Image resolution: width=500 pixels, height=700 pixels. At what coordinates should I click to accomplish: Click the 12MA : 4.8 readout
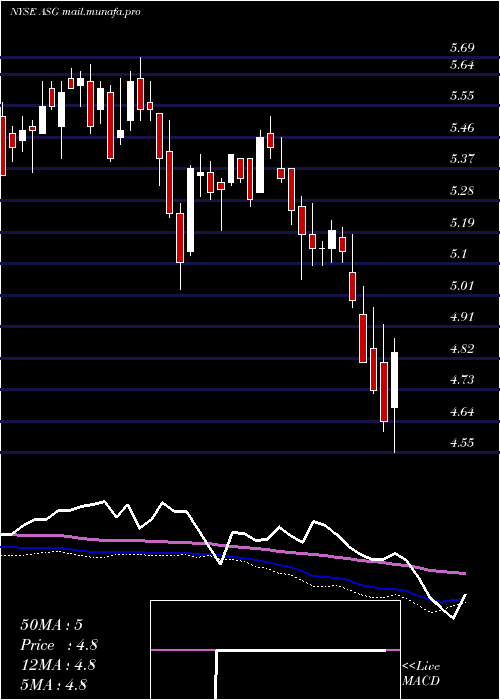pyautogui.click(x=57, y=665)
